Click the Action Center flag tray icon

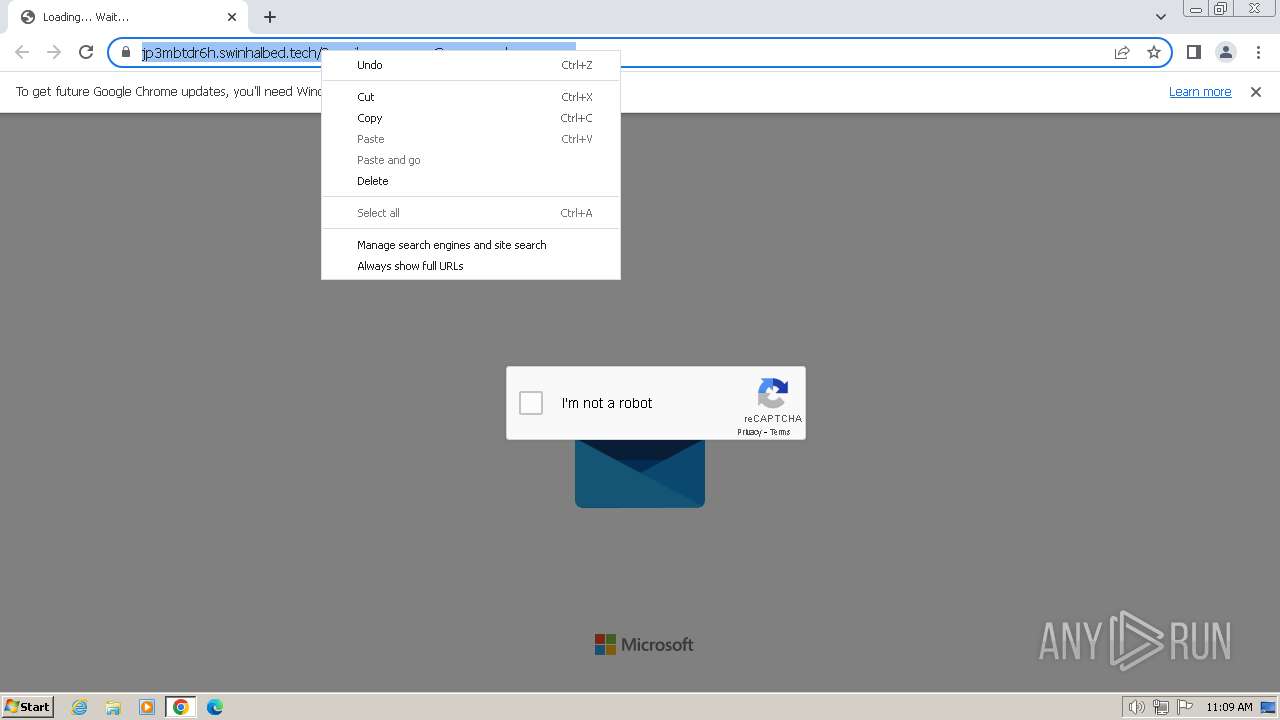(1185, 707)
